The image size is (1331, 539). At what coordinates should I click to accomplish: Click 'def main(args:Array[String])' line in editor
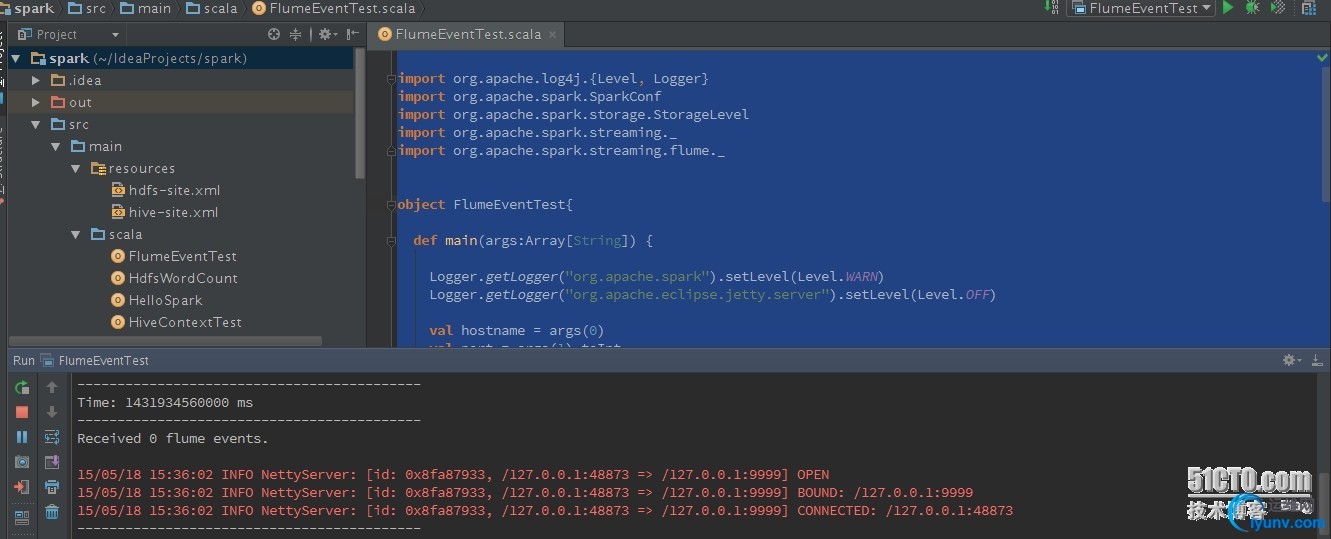tap(533, 240)
